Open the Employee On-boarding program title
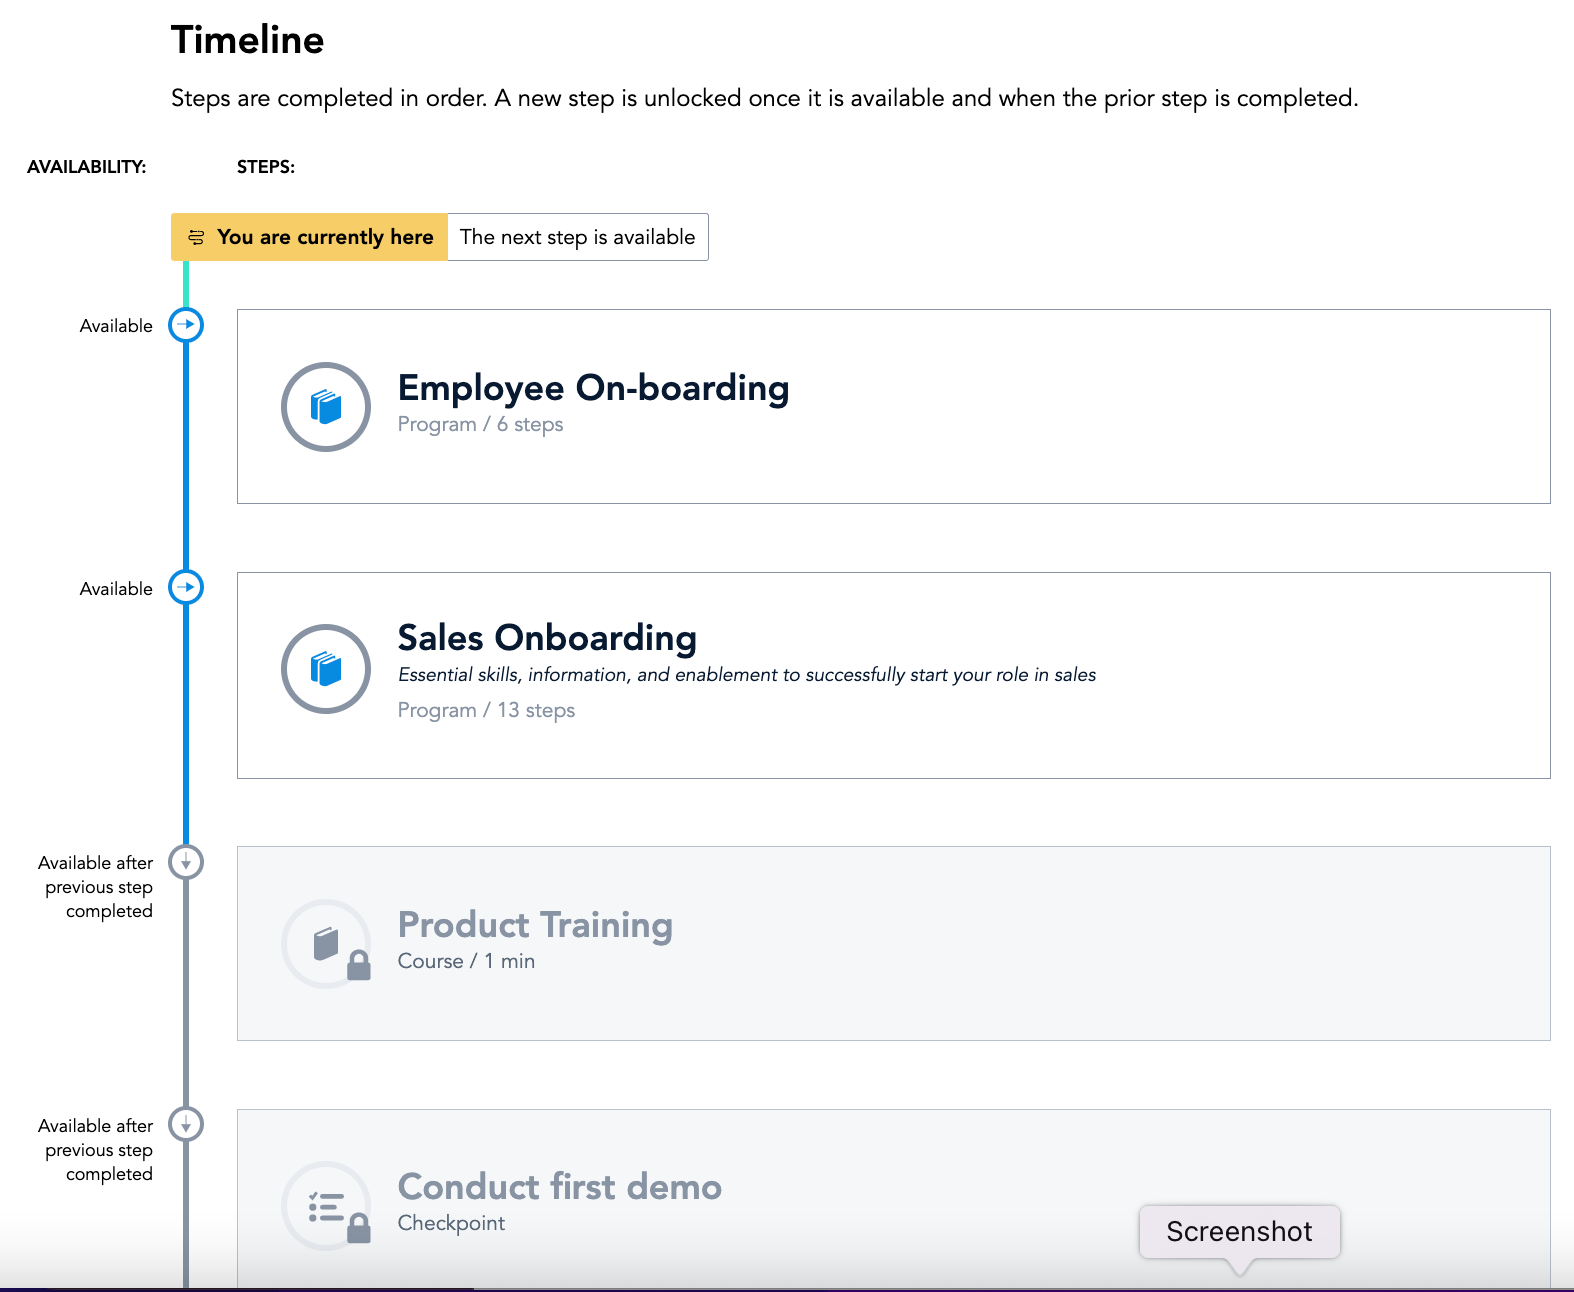This screenshot has width=1574, height=1292. click(x=593, y=388)
